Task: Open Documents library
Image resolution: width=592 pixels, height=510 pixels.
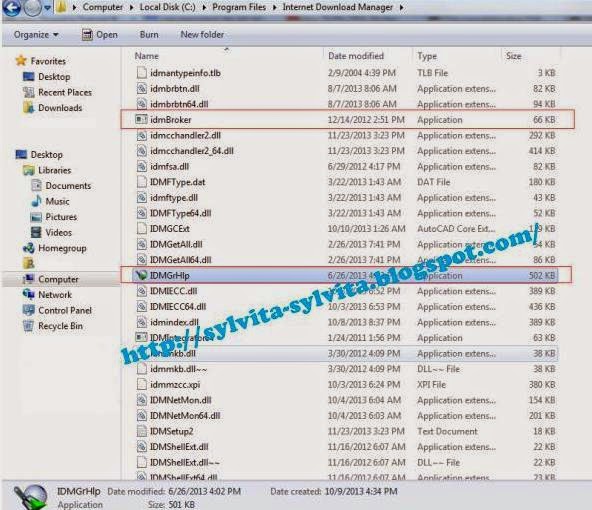Action: tap(68, 186)
